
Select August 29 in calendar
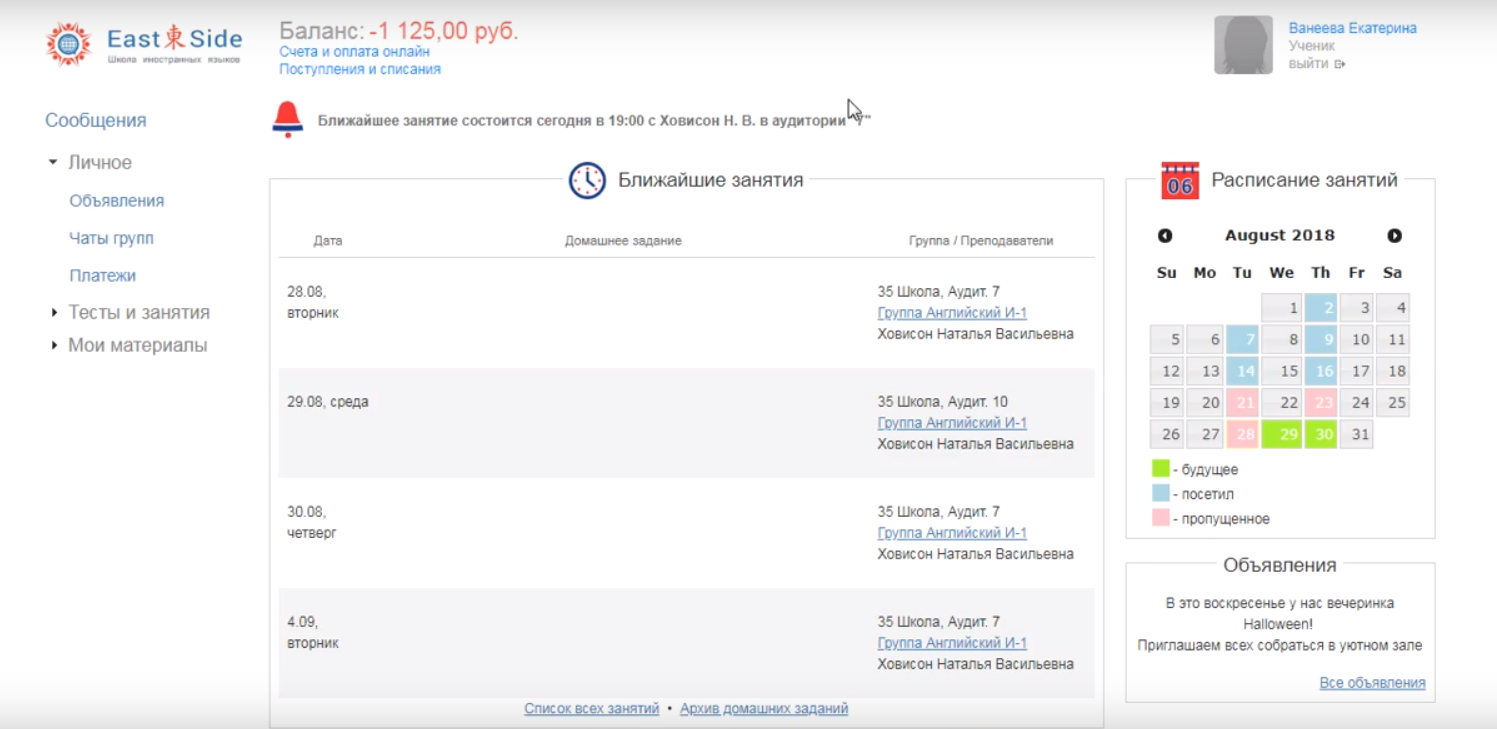pyautogui.click(x=1282, y=434)
